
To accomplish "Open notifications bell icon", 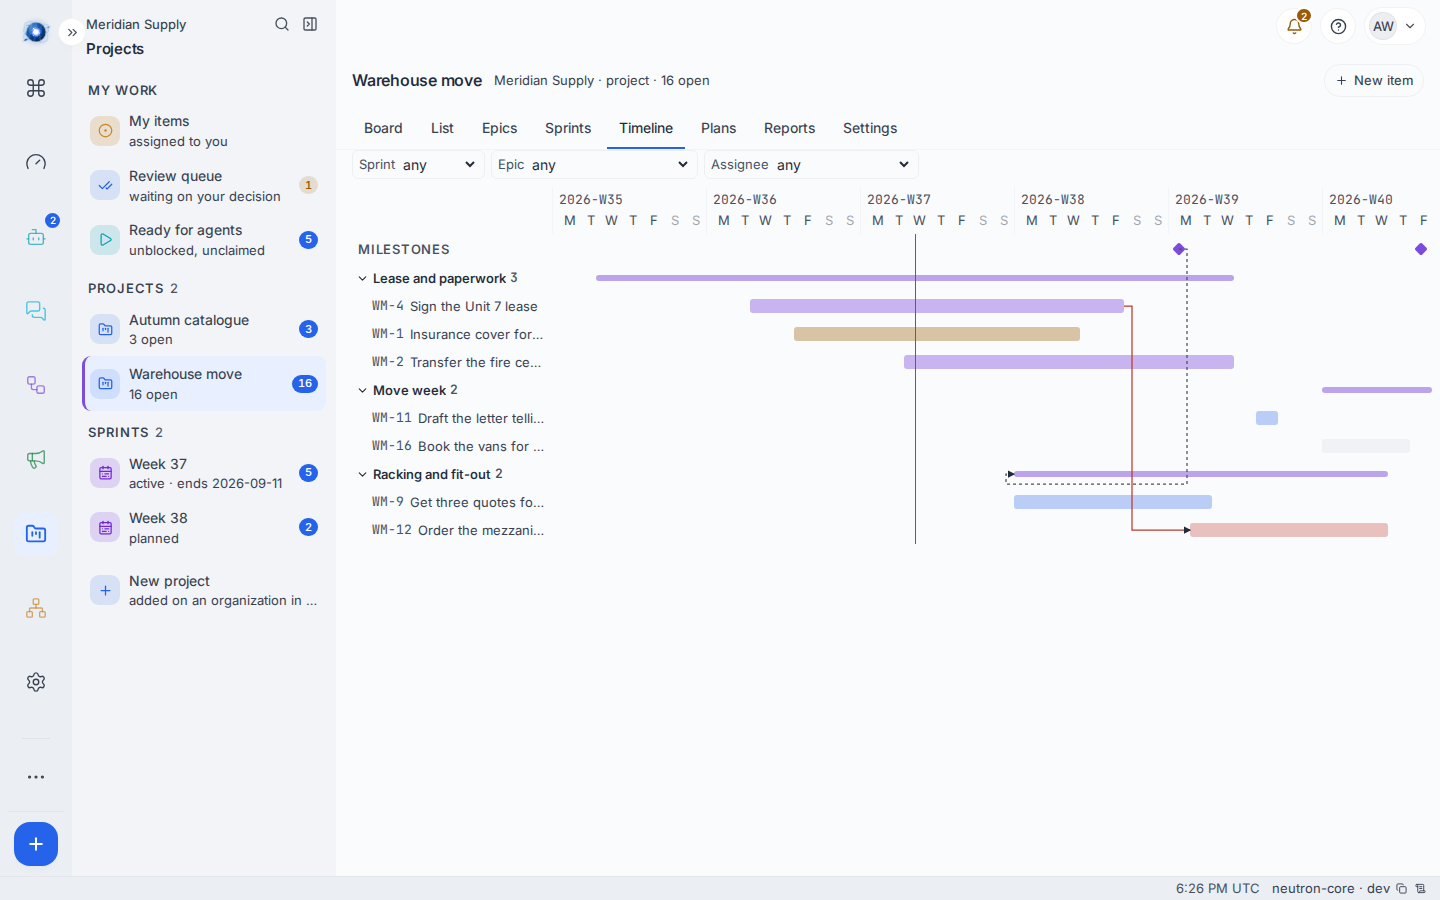I will coord(1294,26).
